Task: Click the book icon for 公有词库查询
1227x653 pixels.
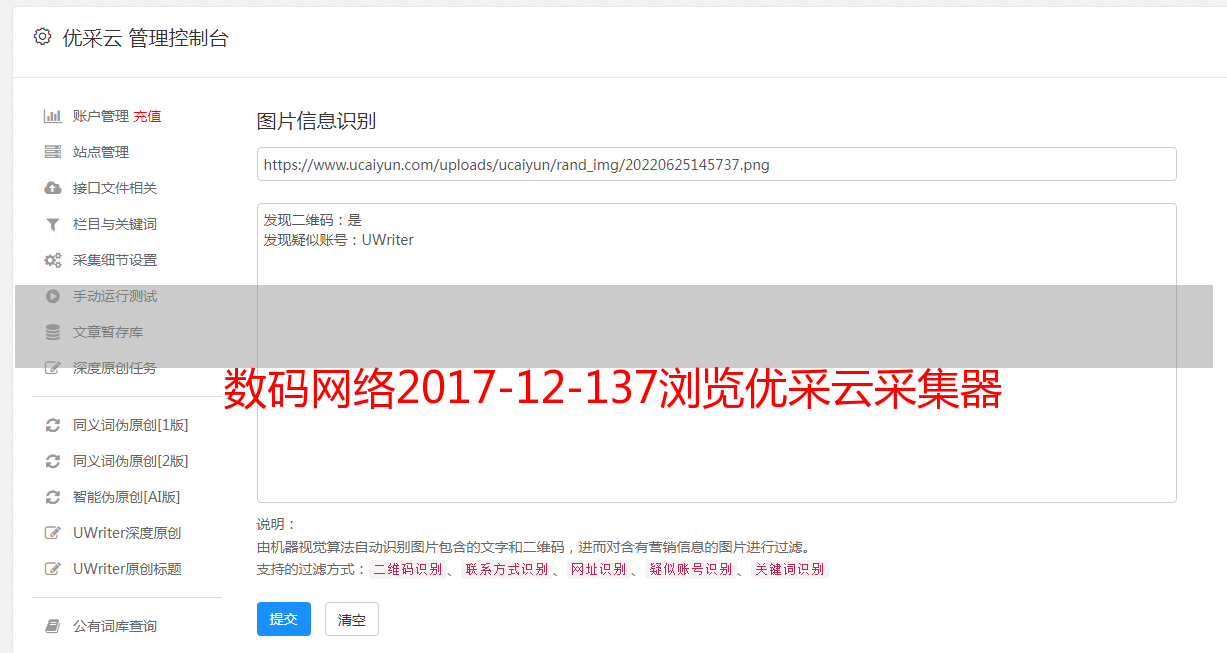Action: (x=53, y=626)
